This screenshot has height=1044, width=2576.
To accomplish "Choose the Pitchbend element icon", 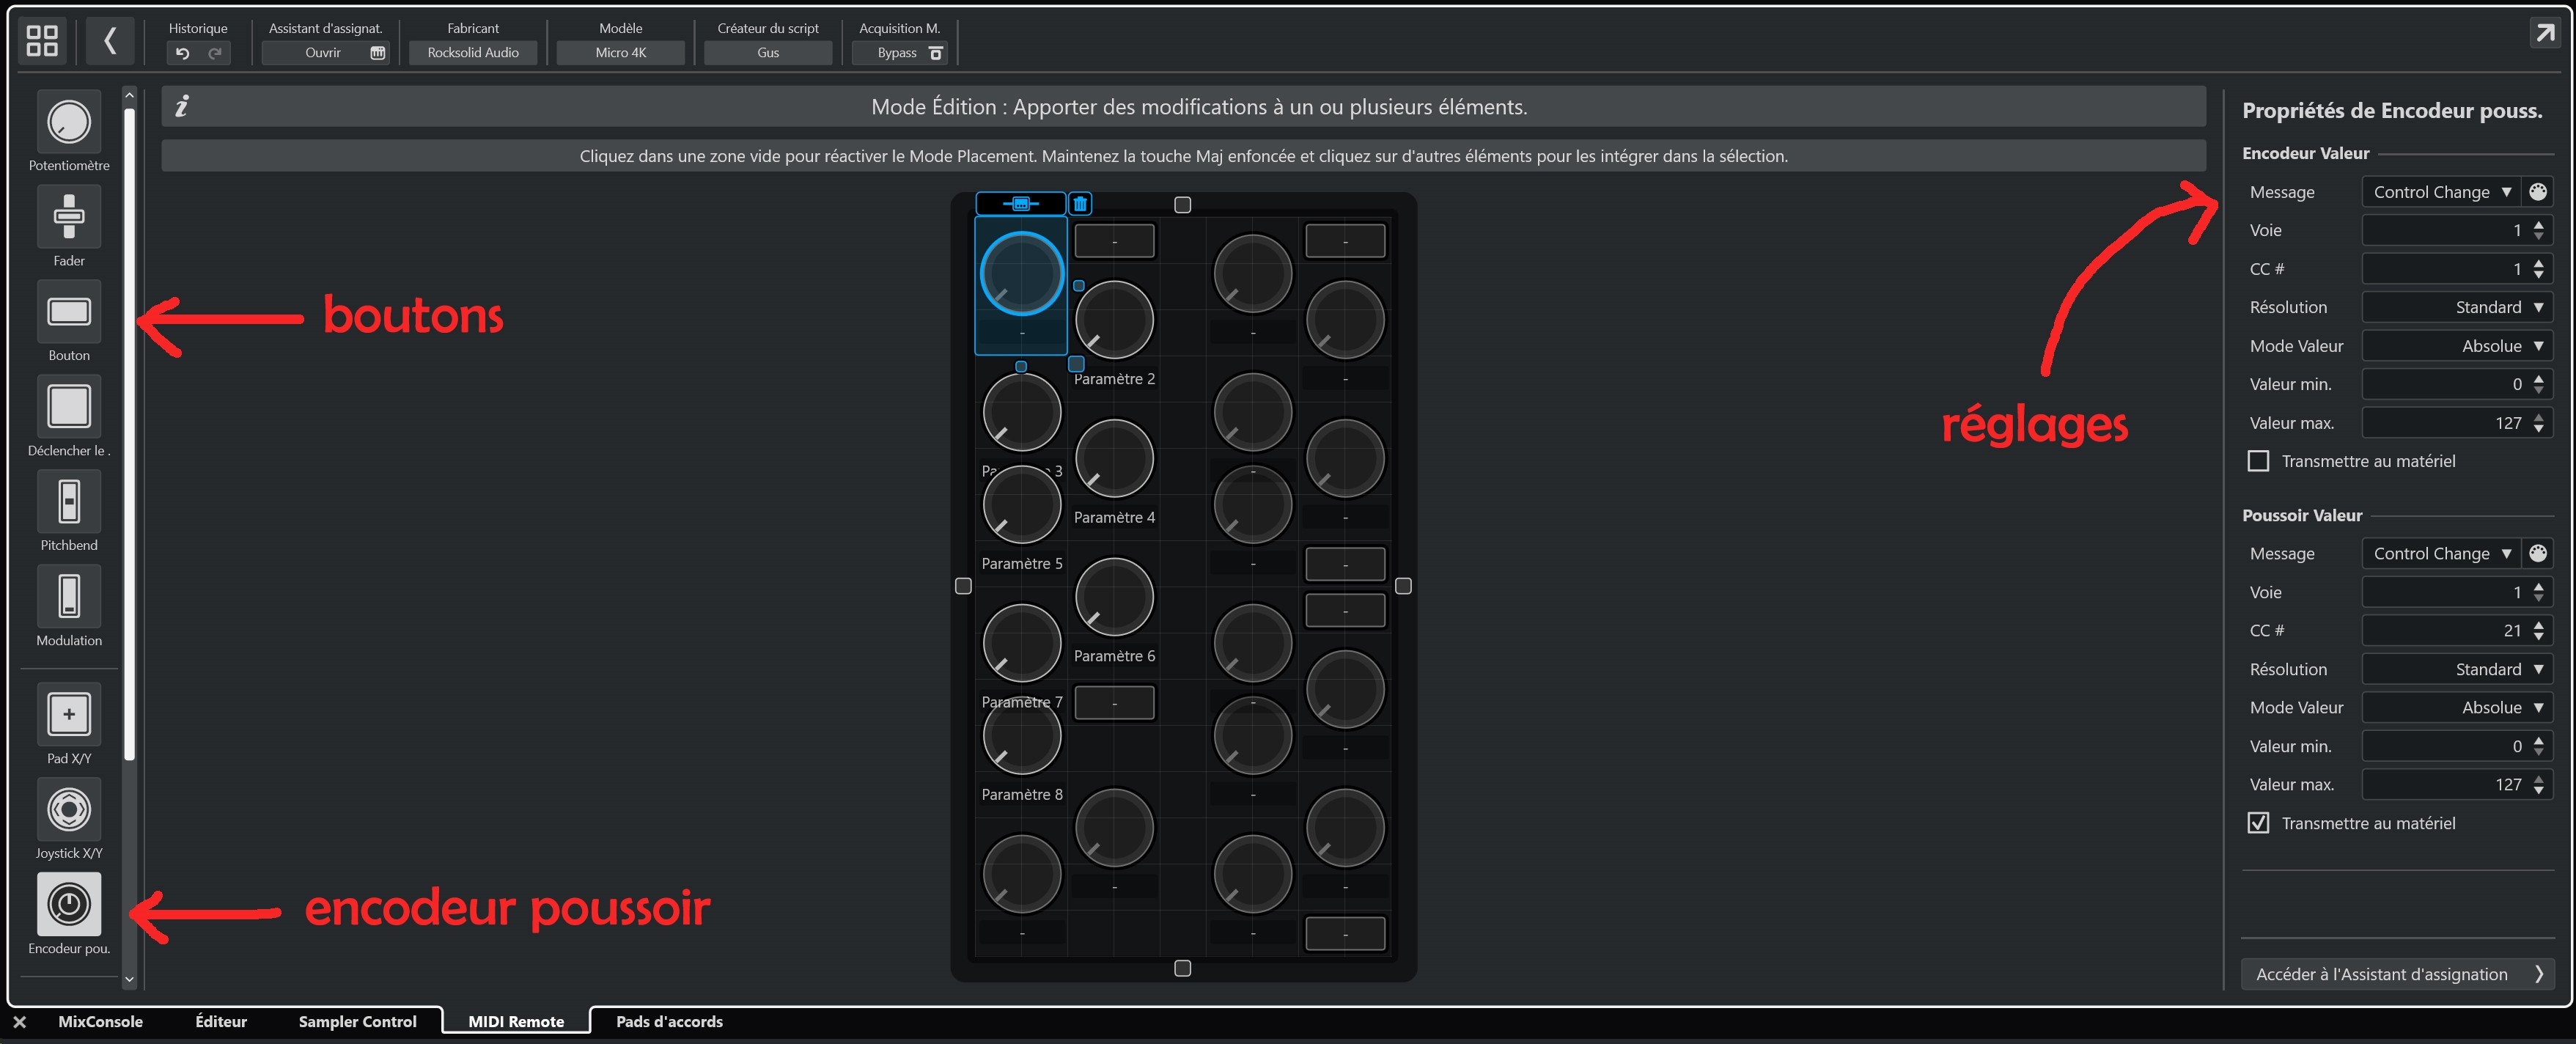I will (x=69, y=501).
